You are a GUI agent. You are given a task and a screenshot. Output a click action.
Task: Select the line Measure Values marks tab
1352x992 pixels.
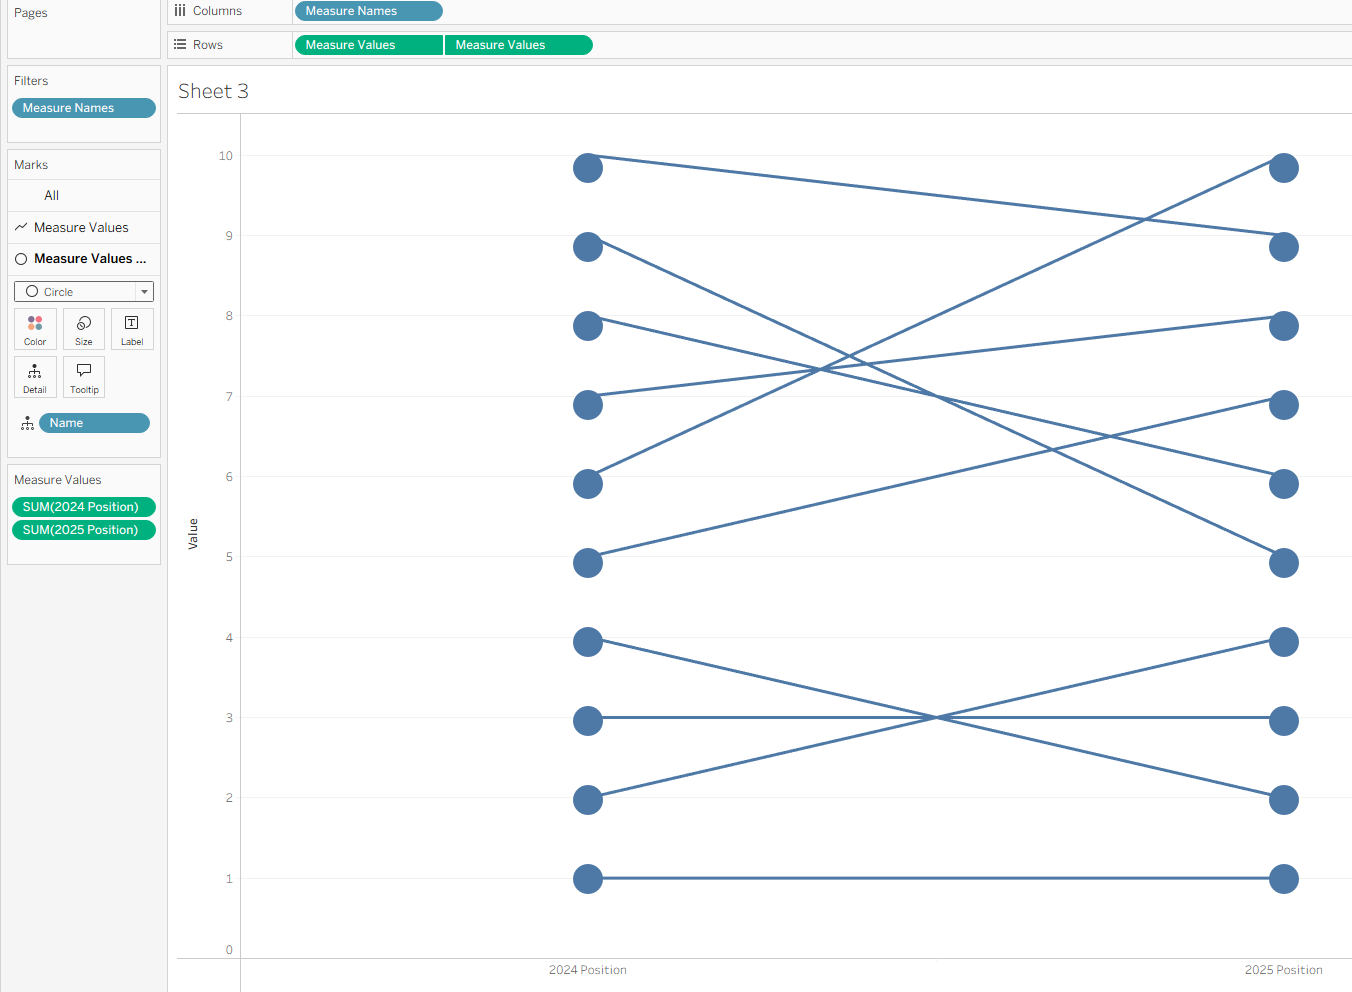84,228
